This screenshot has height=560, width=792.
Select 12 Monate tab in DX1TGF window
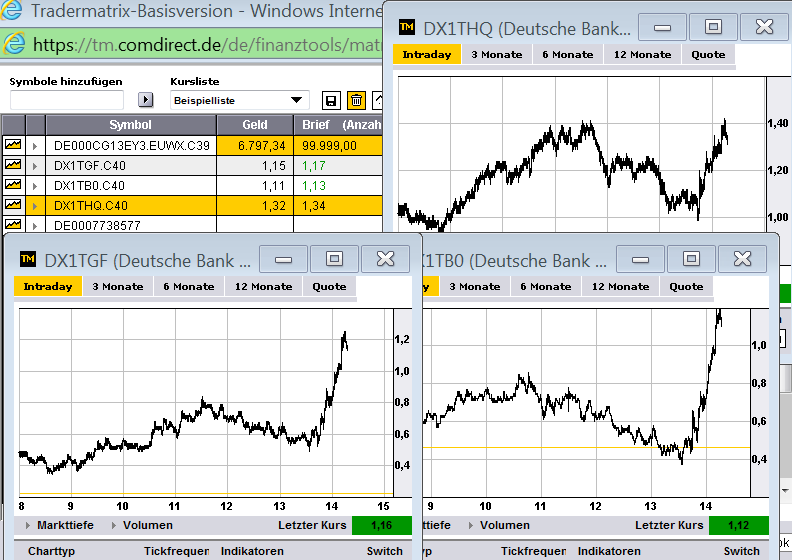(x=264, y=286)
